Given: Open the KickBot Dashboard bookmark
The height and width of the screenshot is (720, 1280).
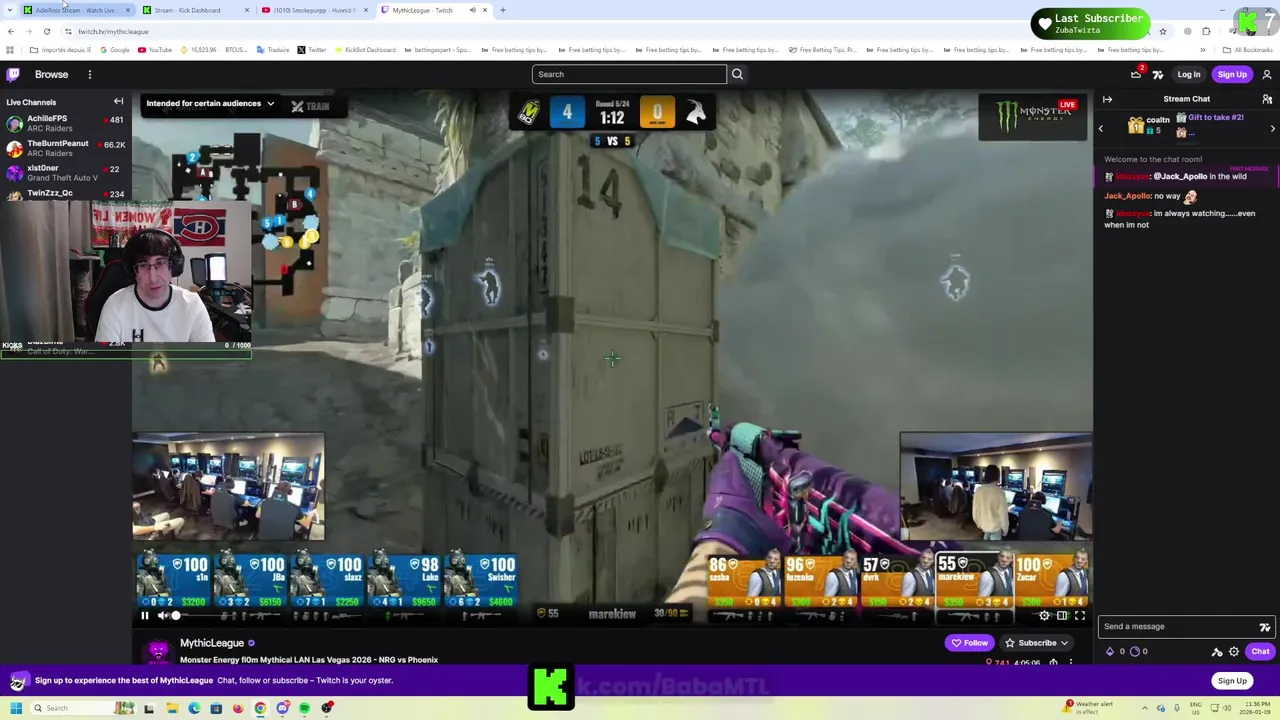Looking at the screenshot, I should pos(364,50).
